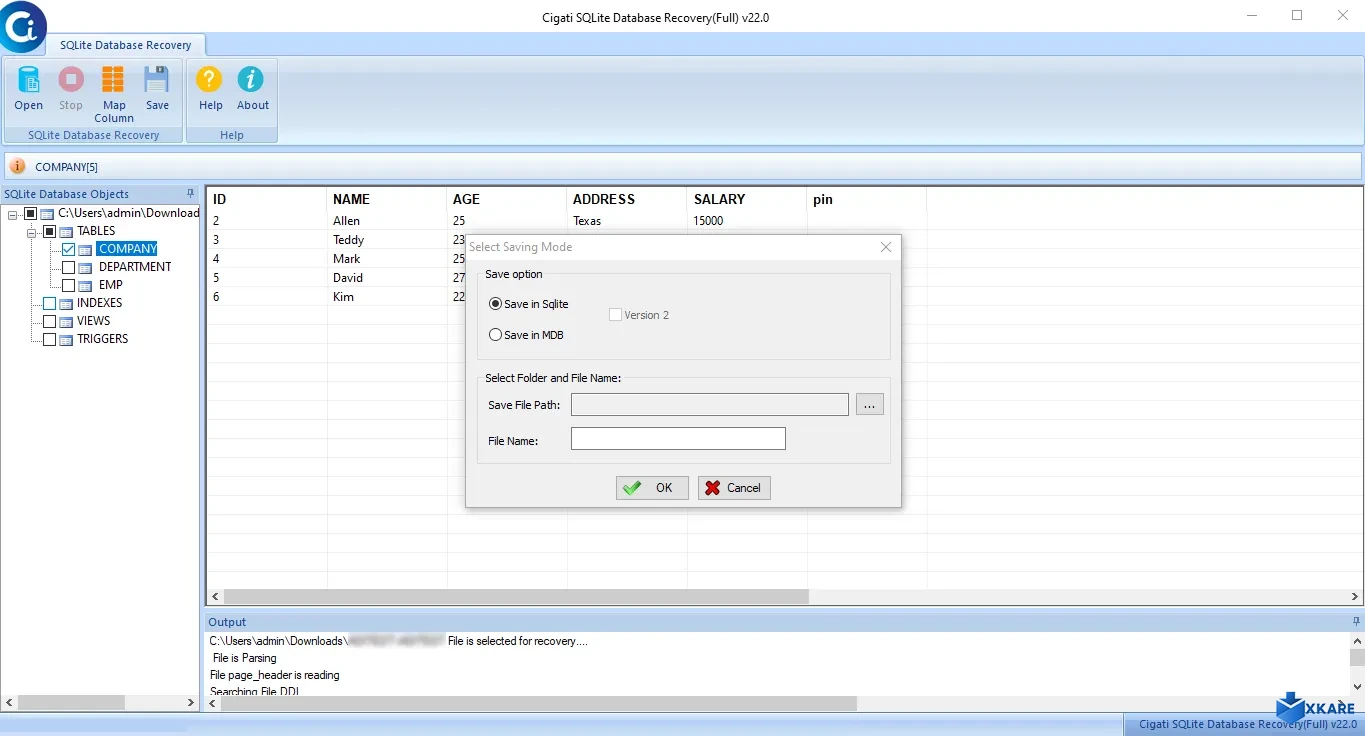The width and height of the screenshot is (1365, 736).
Task: Click the ADDRESS column header
Action: pyautogui.click(x=627, y=199)
